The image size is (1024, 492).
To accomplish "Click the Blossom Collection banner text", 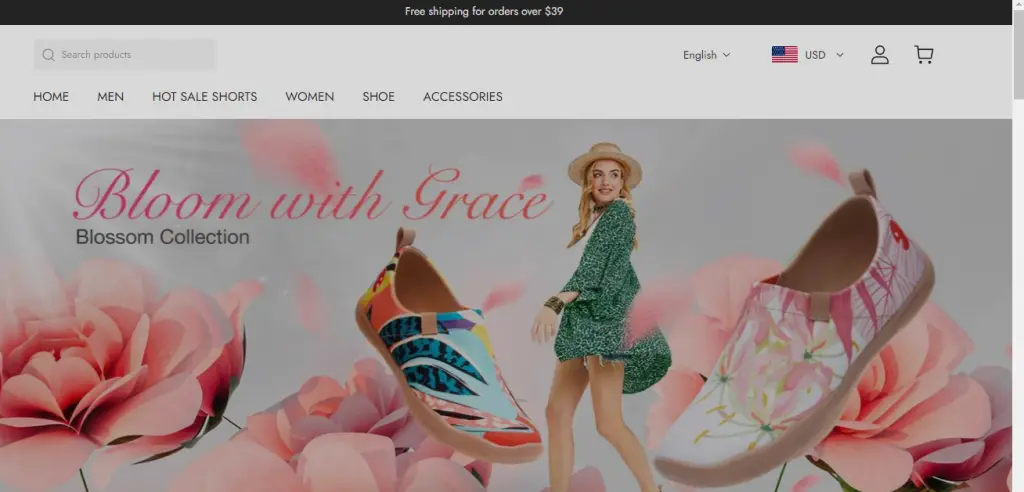I will [x=163, y=237].
